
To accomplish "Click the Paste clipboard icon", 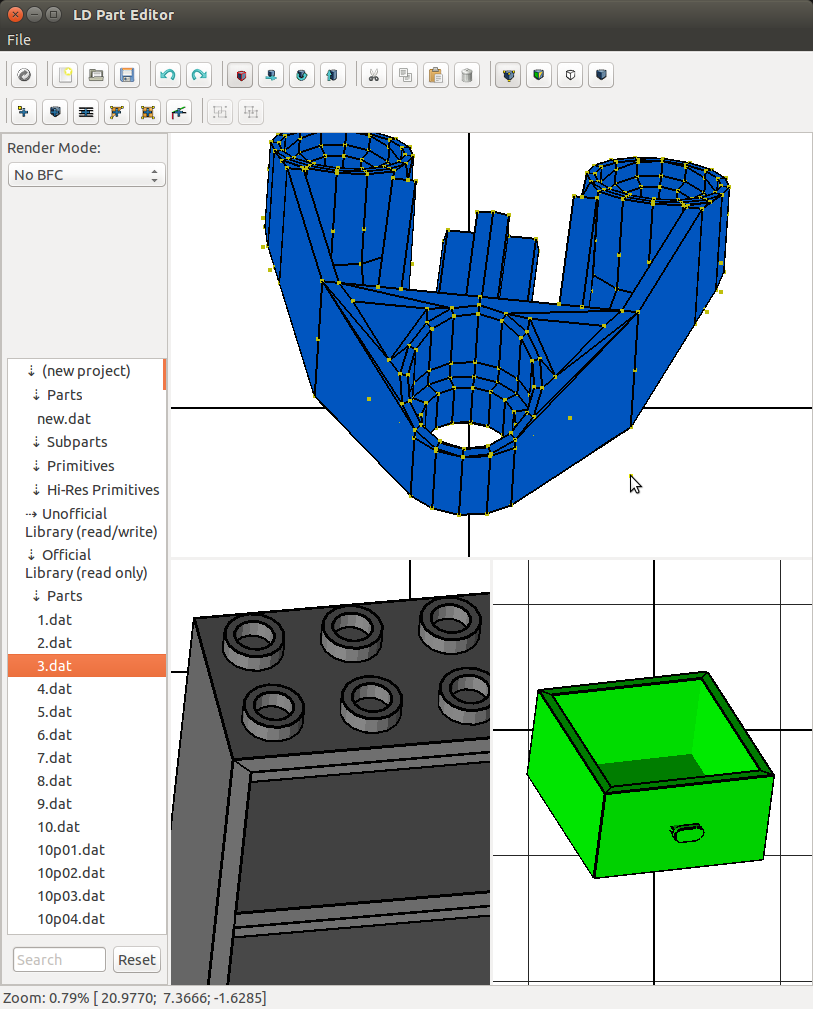I will (435, 75).
